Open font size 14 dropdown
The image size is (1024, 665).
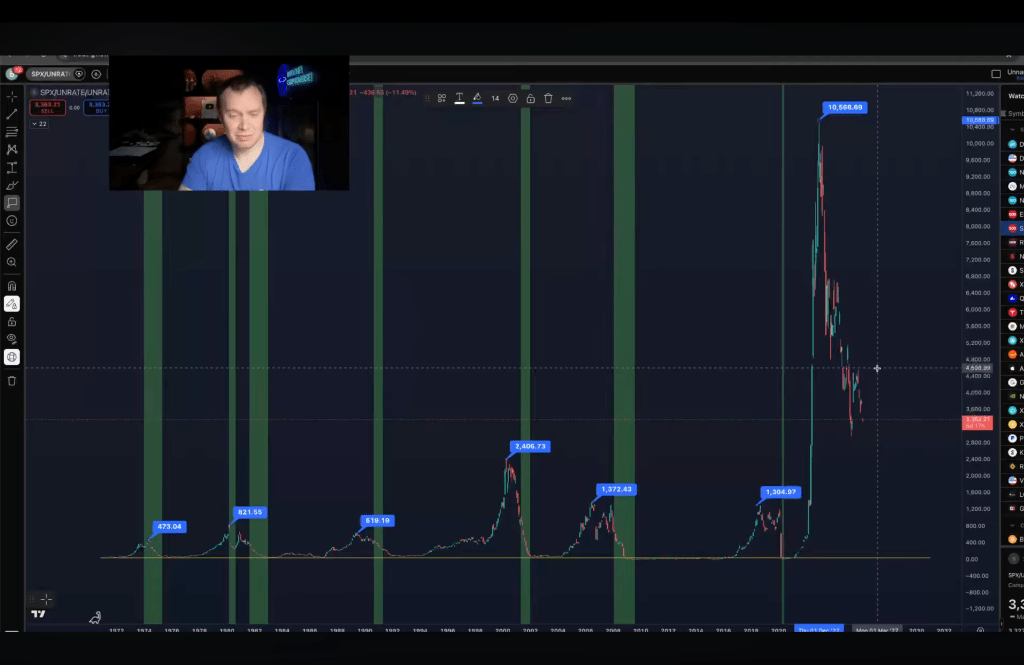tap(495, 99)
